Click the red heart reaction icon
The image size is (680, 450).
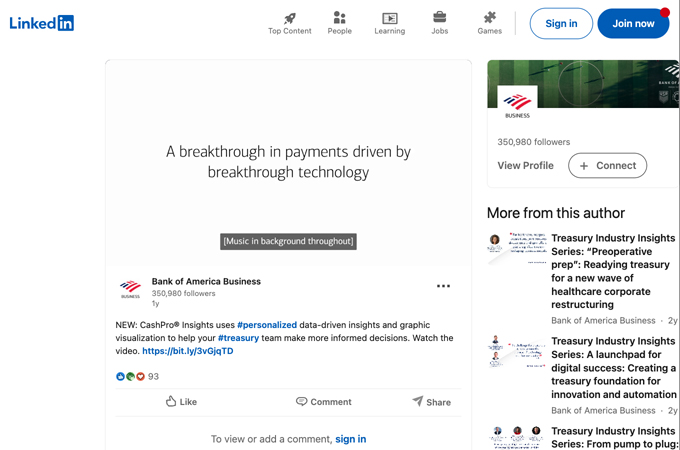(x=140, y=376)
